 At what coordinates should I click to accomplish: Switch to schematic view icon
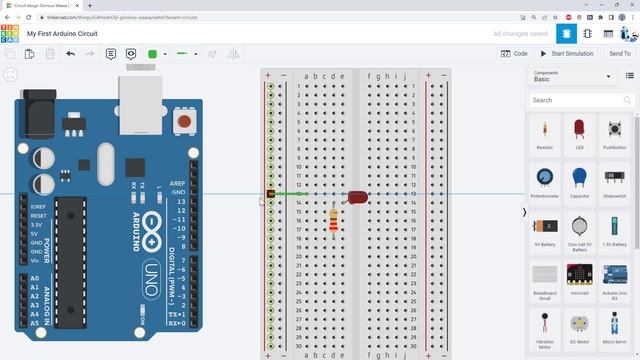587,34
